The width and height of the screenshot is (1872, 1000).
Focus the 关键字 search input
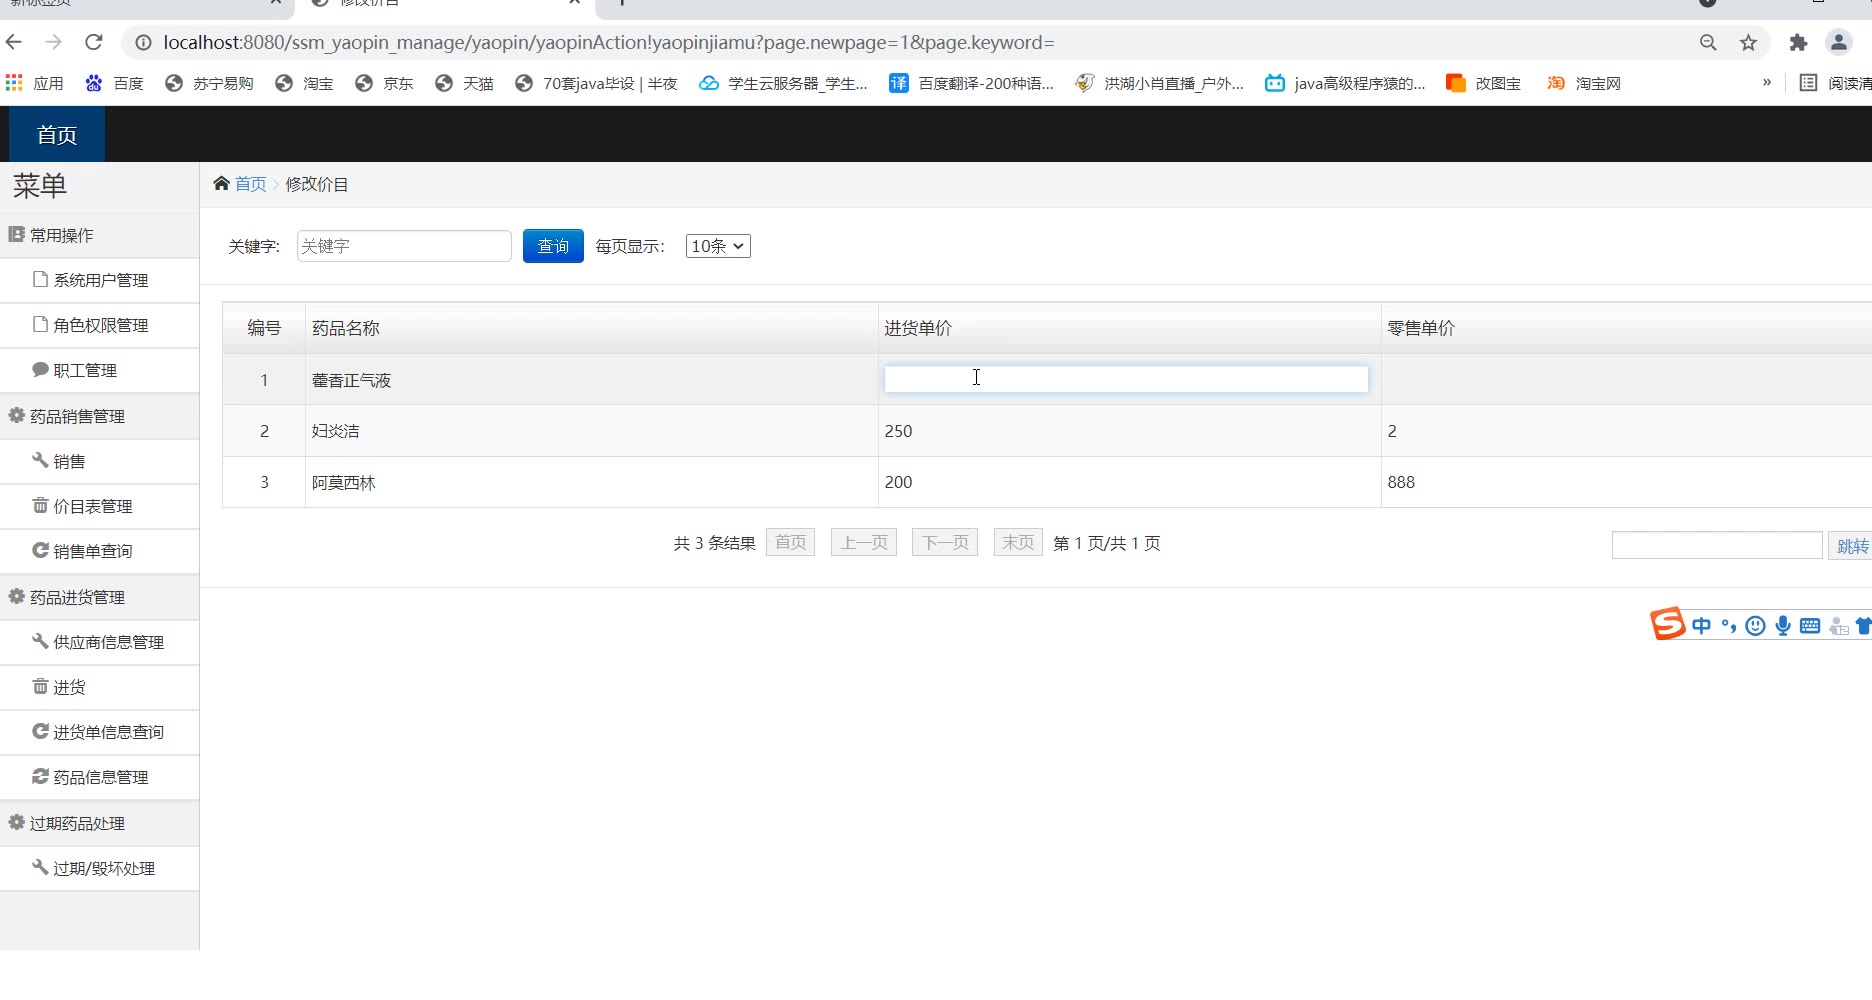404,246
